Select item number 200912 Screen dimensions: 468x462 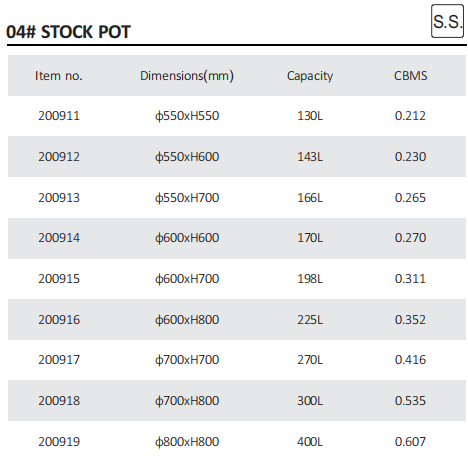[x=59, y=157]
